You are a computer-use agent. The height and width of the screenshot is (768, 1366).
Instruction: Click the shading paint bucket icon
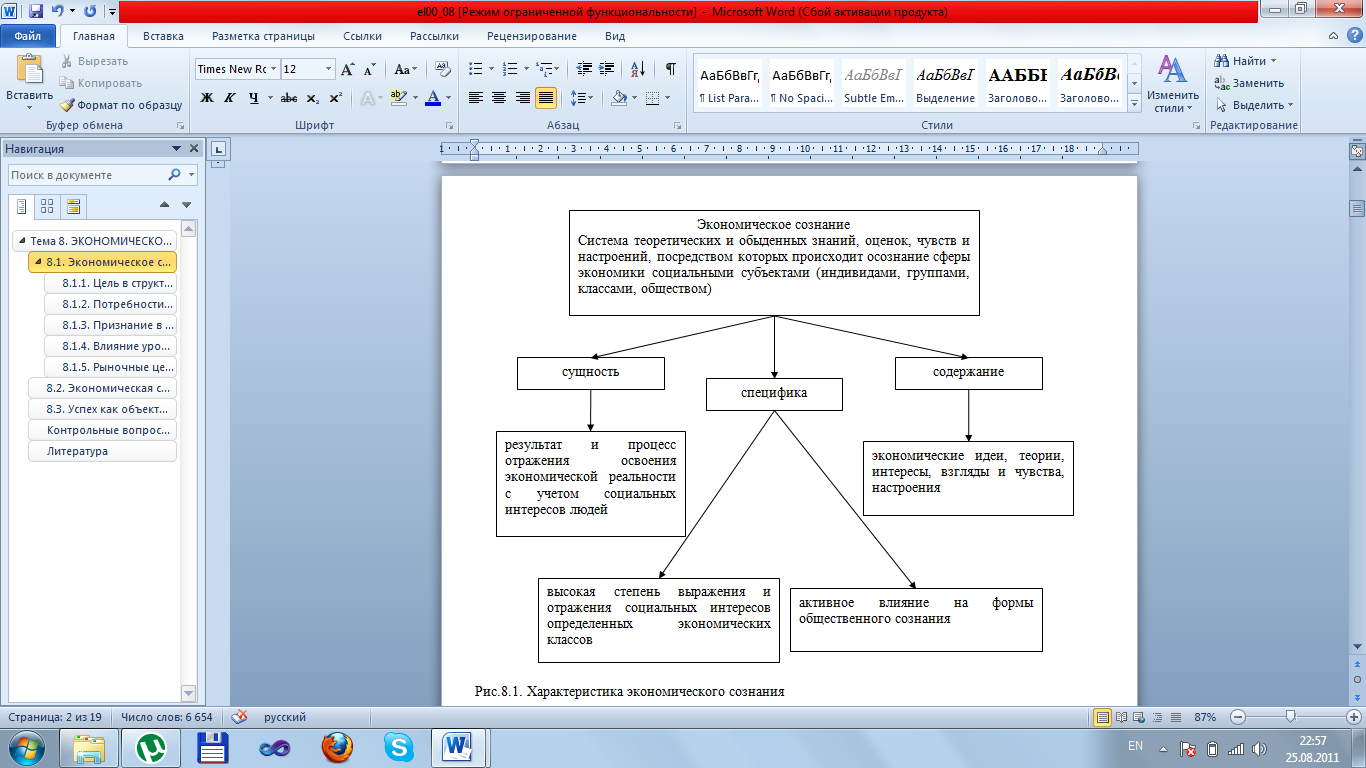click(619, 98)
